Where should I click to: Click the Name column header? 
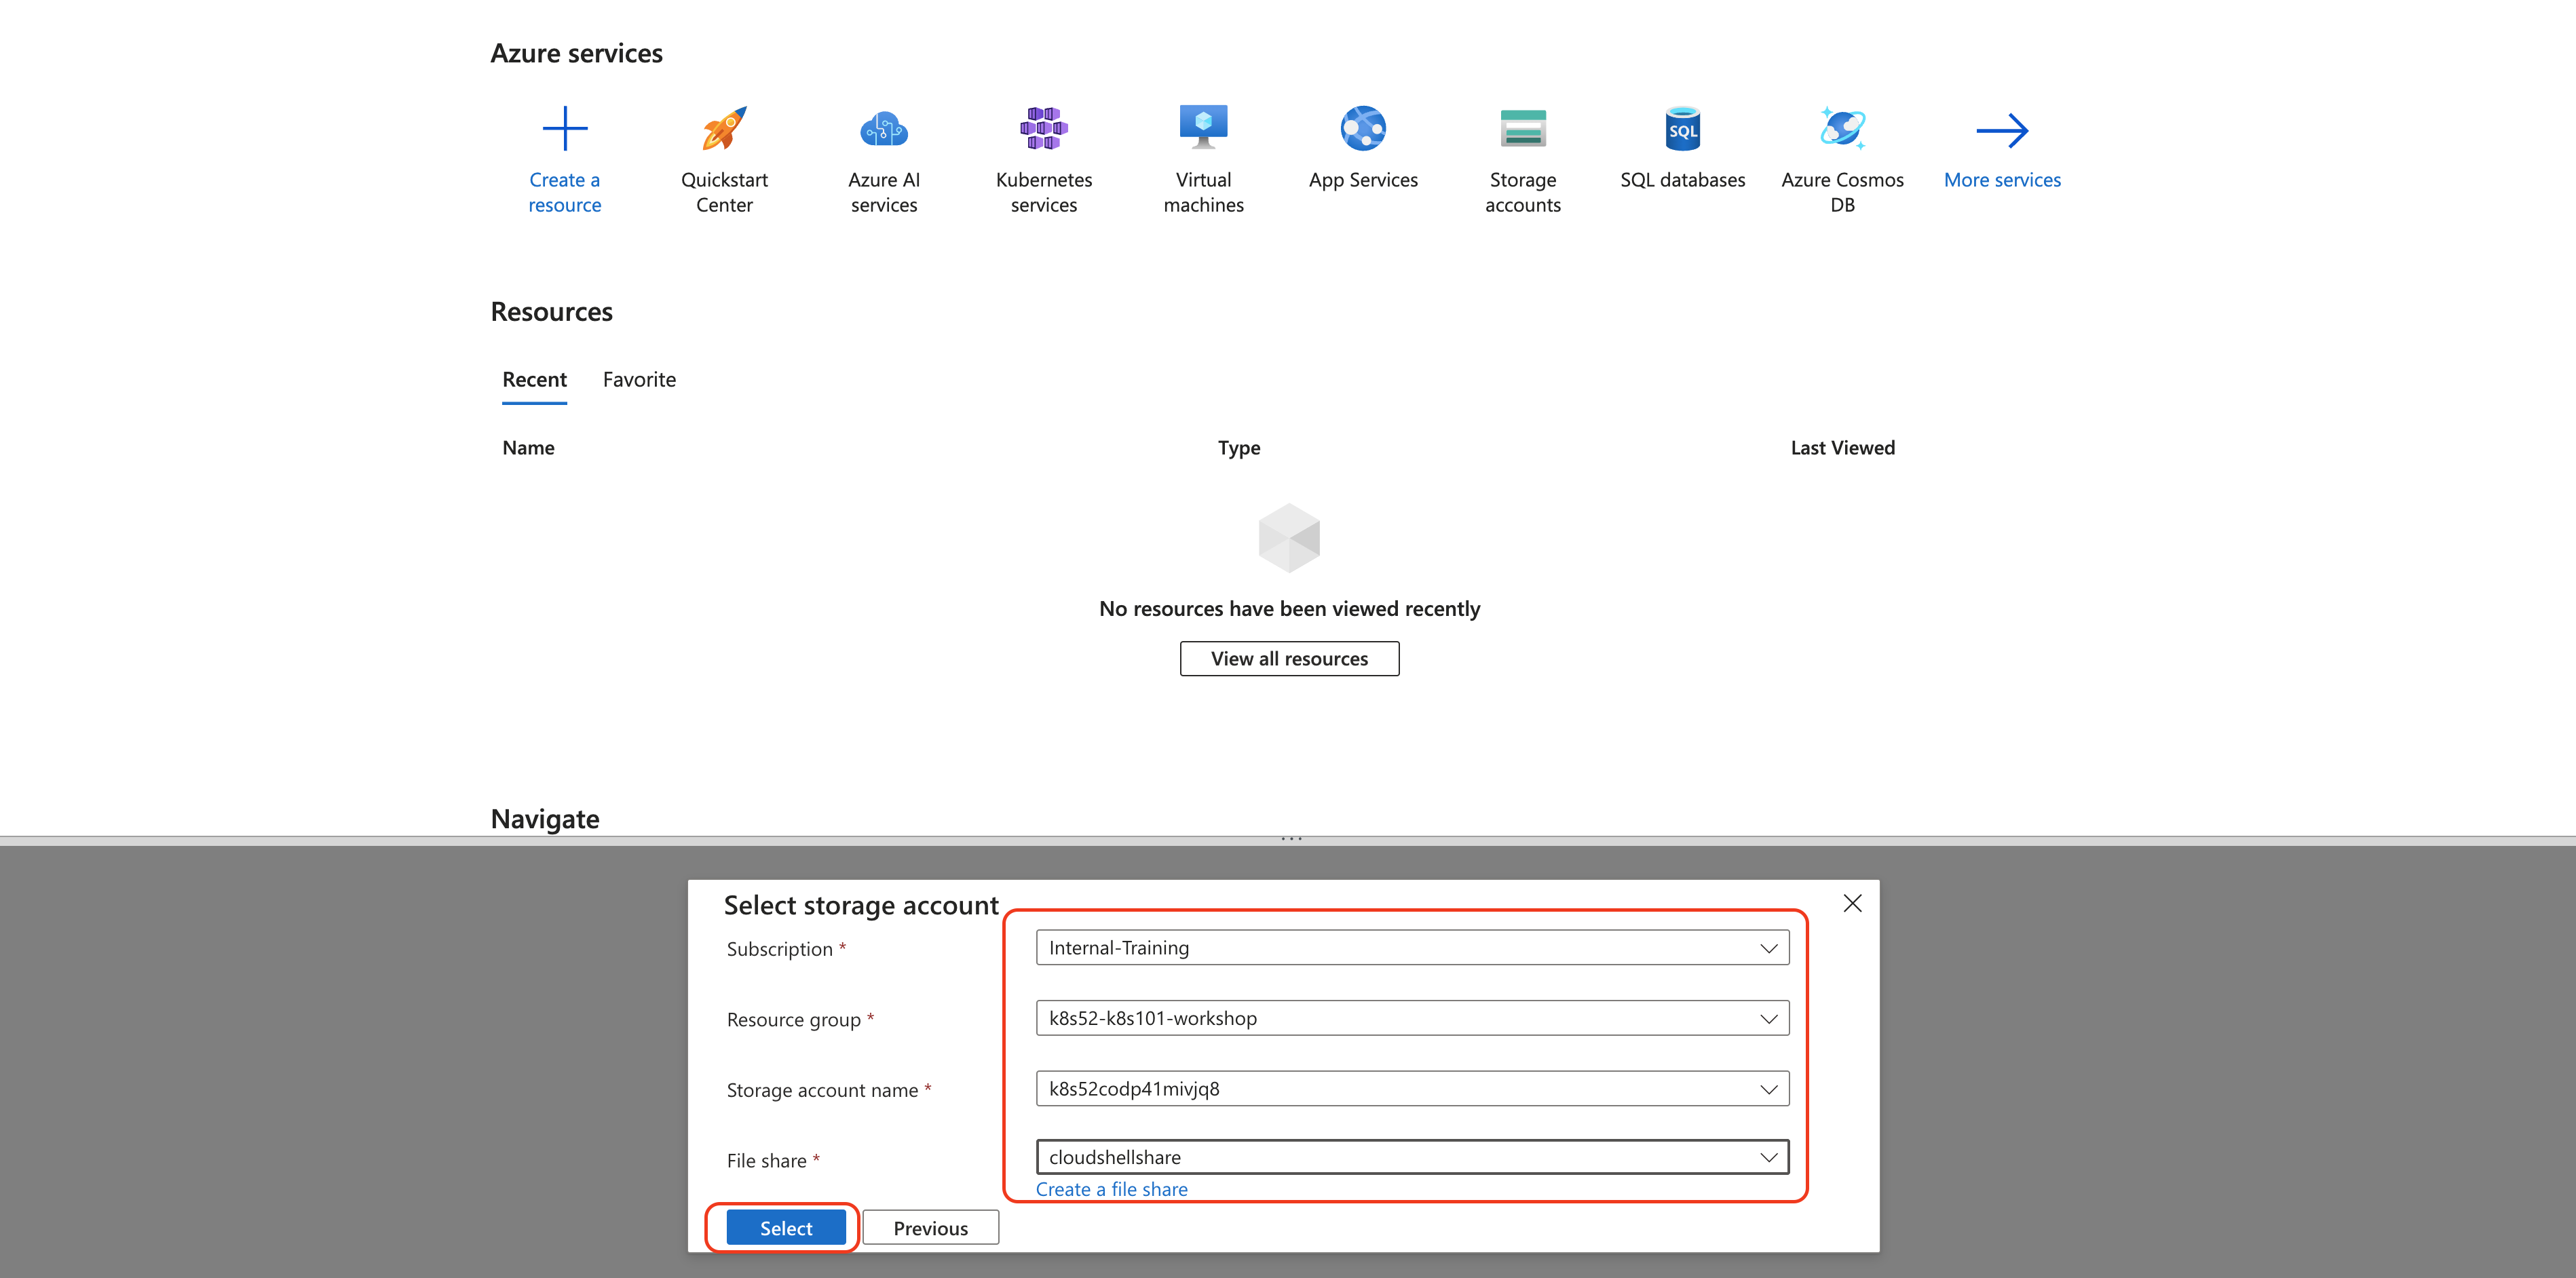point(528,448)
